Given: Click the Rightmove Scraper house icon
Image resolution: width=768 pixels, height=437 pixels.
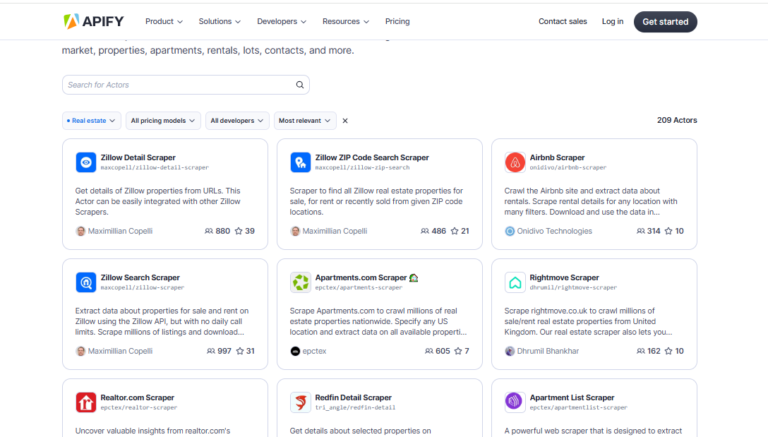Looking at the screenshot, I should coord(515,282).
